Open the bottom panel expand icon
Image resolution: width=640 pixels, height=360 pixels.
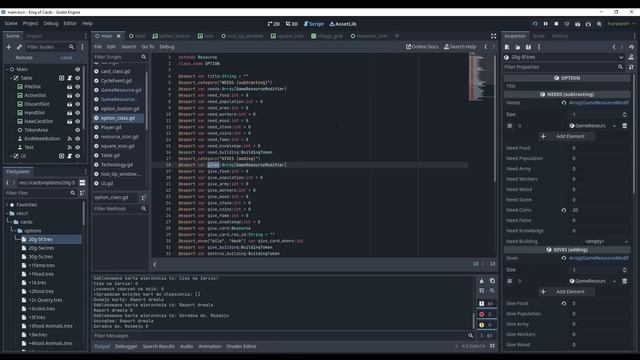tap(492, 346)
